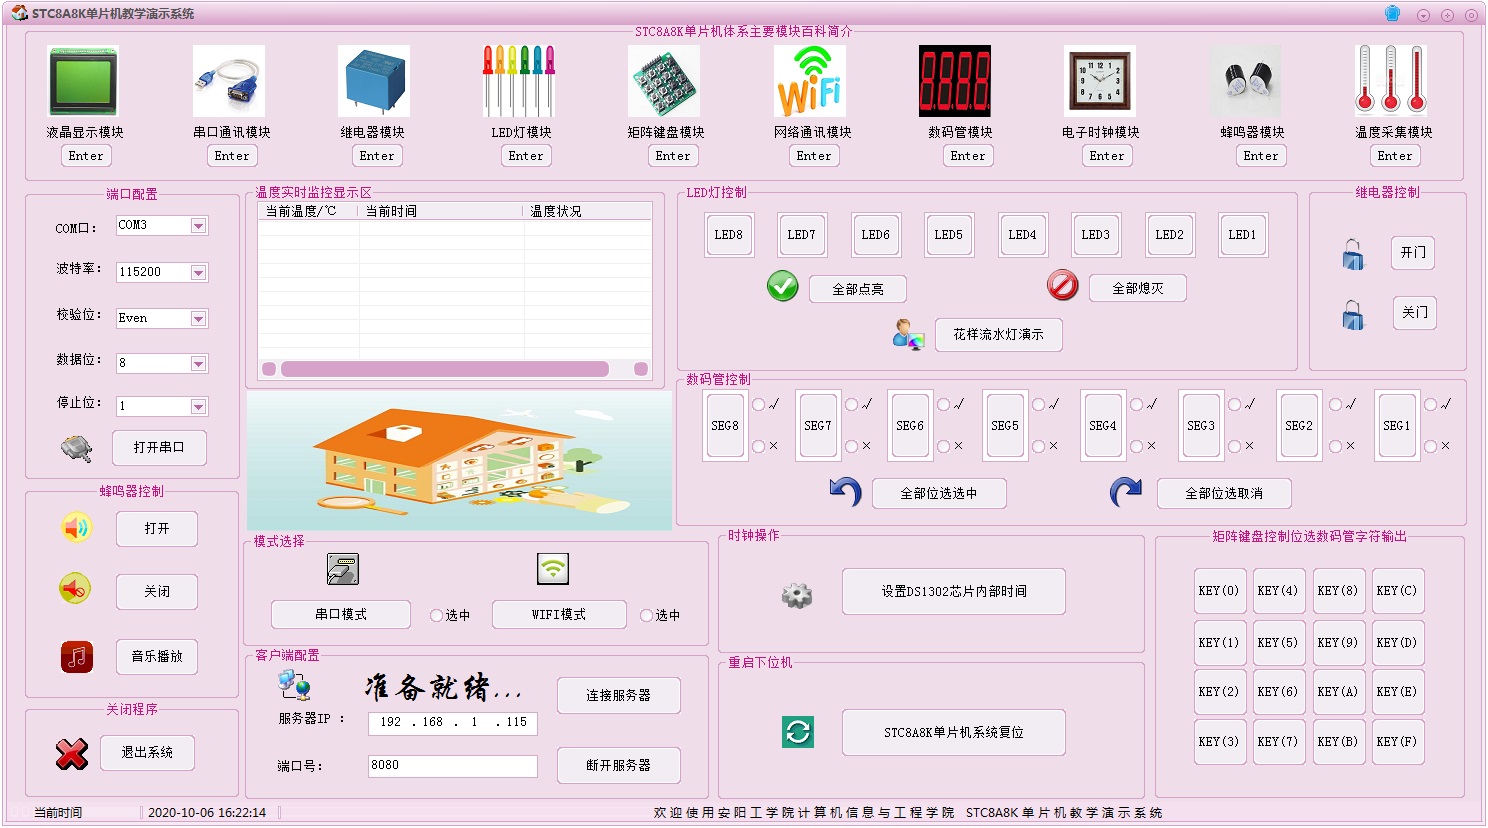1488x828 pixels.
Task: Click the KEY(F) keypad button
Action: click(x=1397, y=741)
